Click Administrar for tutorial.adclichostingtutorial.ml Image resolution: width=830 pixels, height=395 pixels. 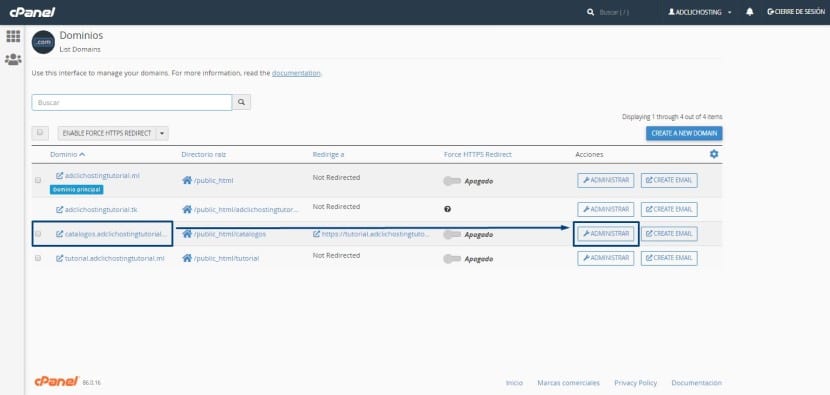(606, 258)
